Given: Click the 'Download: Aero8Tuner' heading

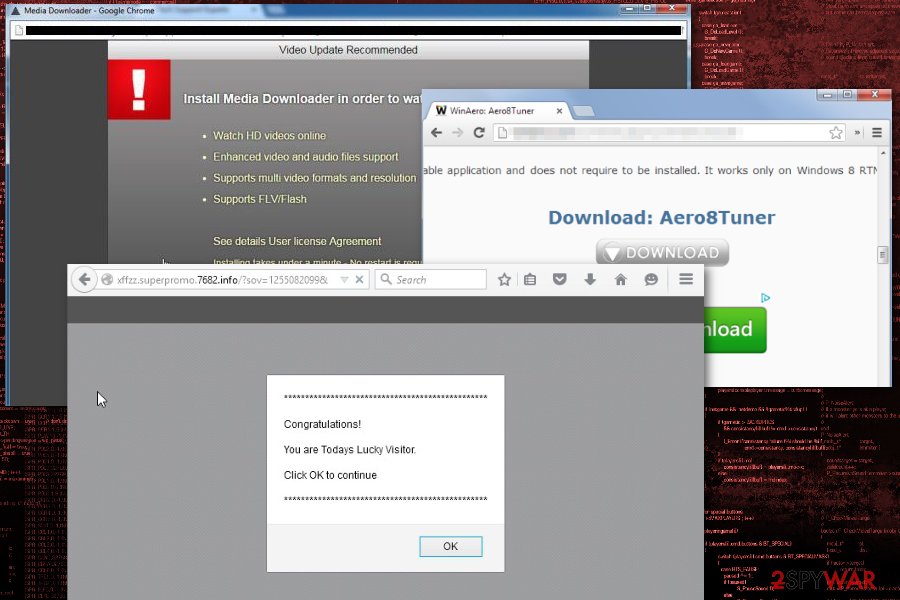Looking at the screenshot, I should tap(661, 218).
